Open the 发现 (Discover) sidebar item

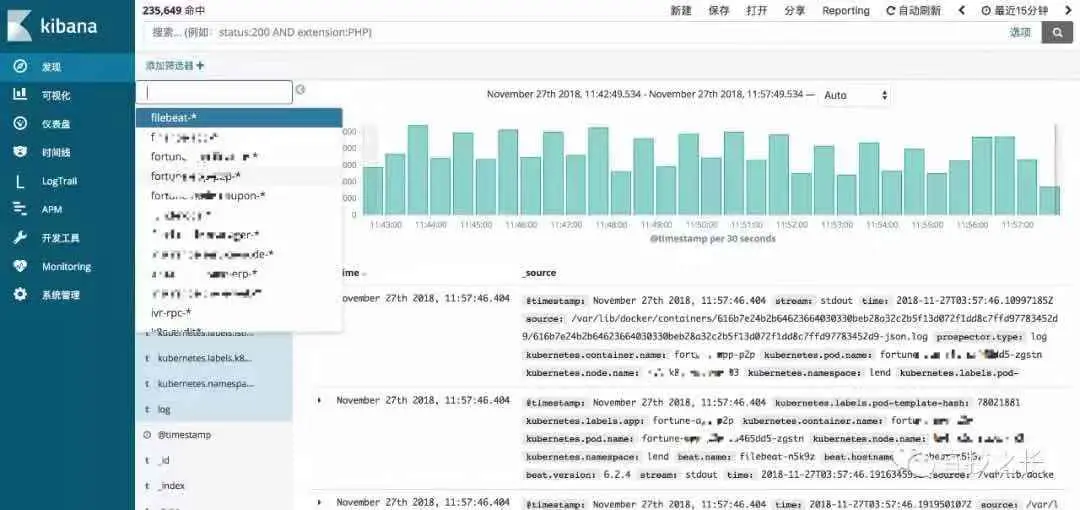(x=67, y=67)
